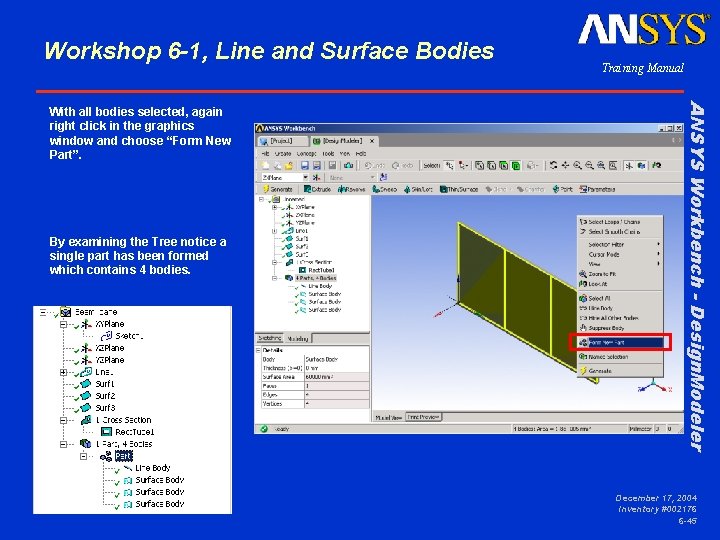The height and width of the screenshot is (540, 720).
Task: Expand Line1 in the enlarged tree inset
Action: pos(63,372)
